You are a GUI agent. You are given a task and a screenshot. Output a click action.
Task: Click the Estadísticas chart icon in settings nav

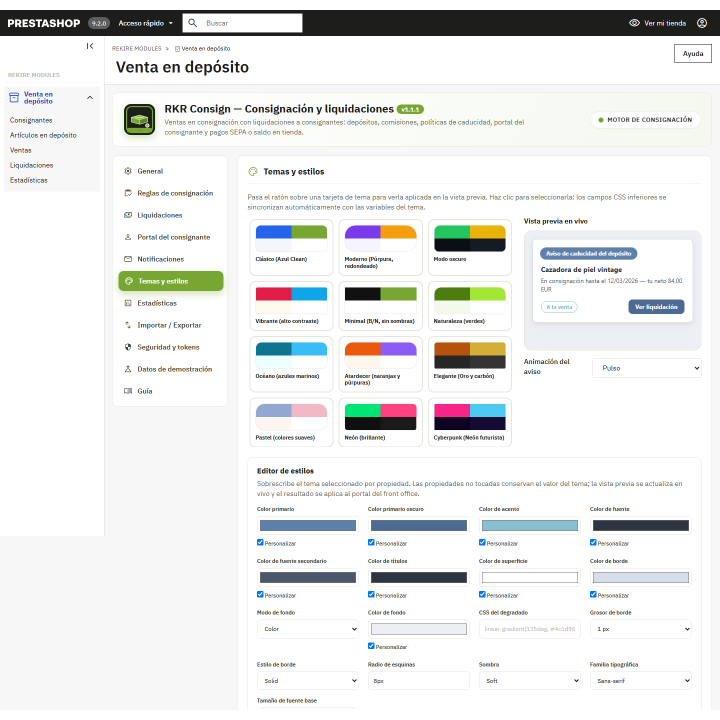pos(128,303)
